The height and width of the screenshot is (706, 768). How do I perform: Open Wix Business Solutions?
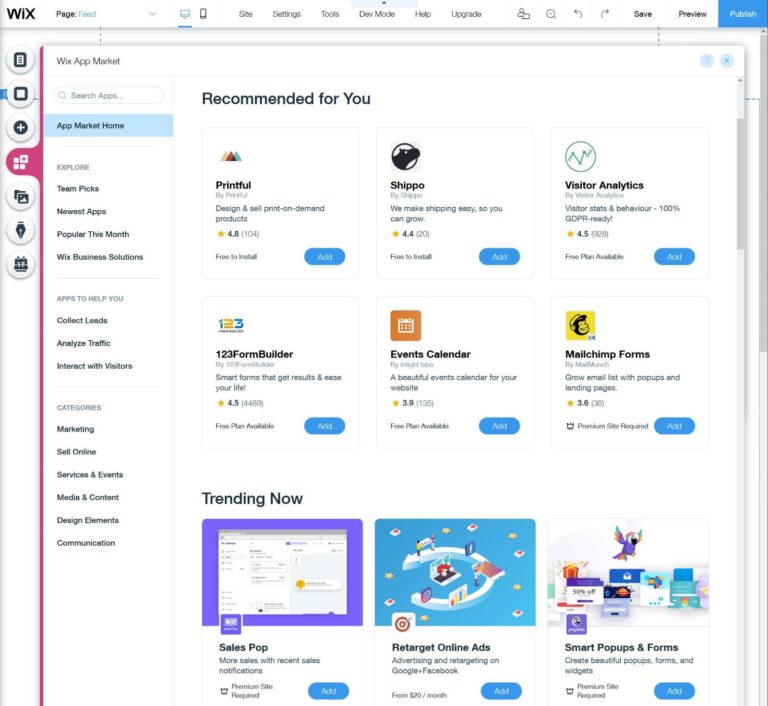(x=100, y=257)
